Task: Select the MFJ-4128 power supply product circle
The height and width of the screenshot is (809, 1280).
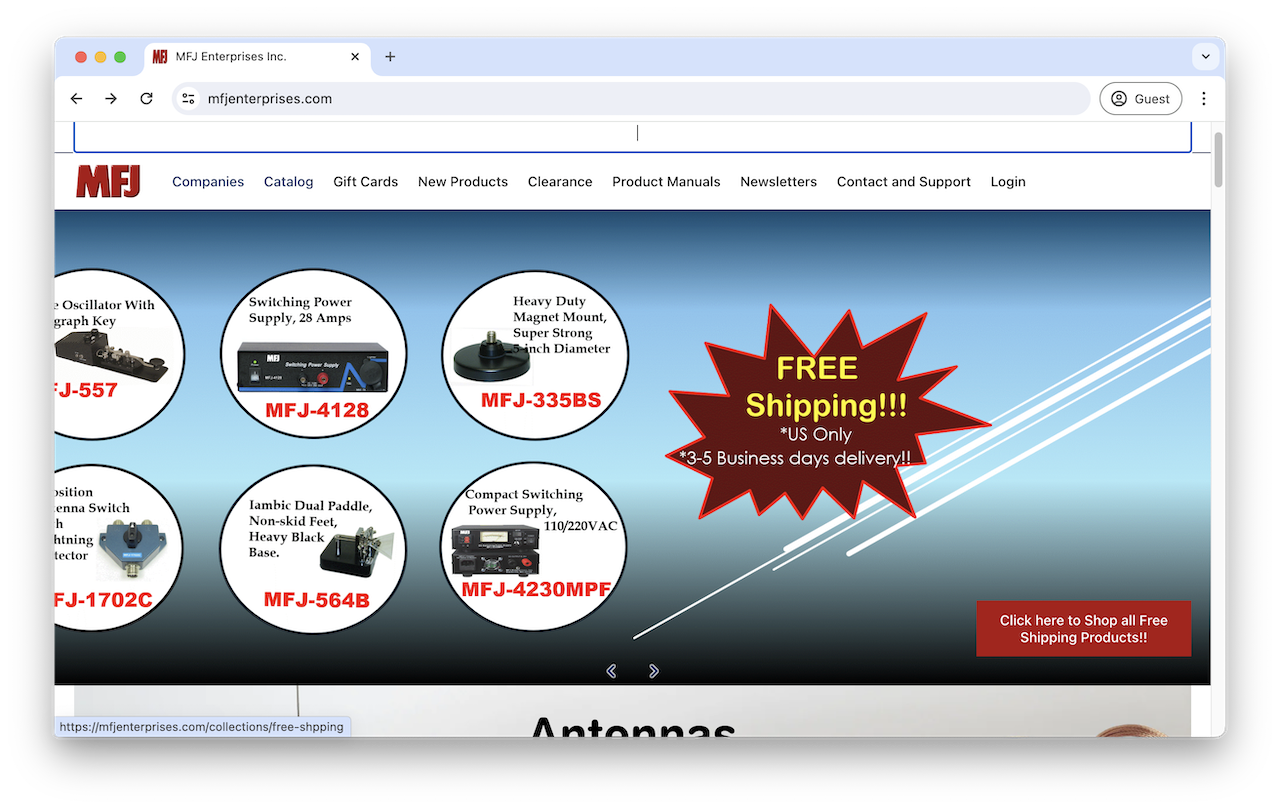Action: point(313,353)
